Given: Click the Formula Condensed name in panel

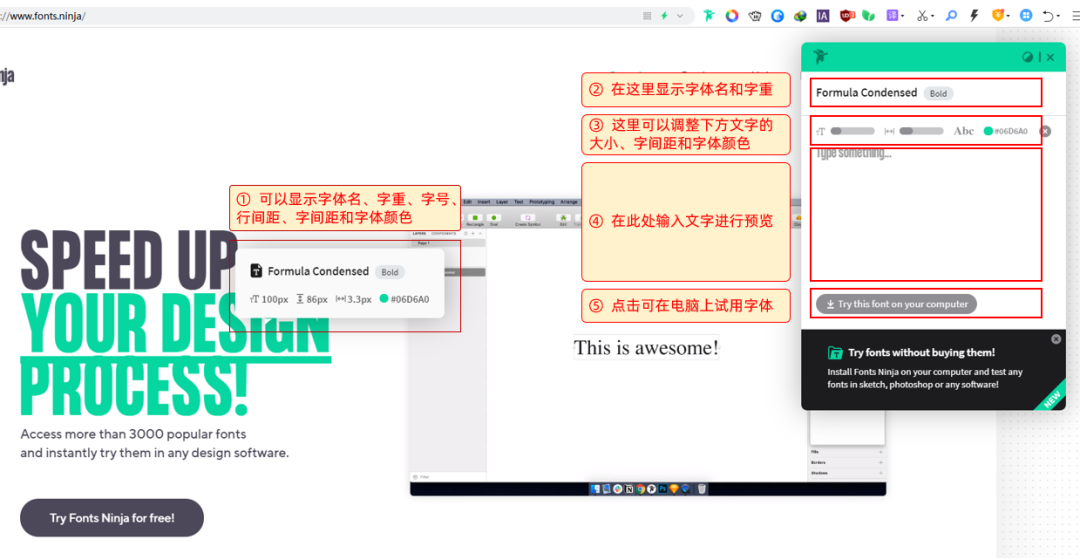Looking at the screenshot, I should 866,92.
